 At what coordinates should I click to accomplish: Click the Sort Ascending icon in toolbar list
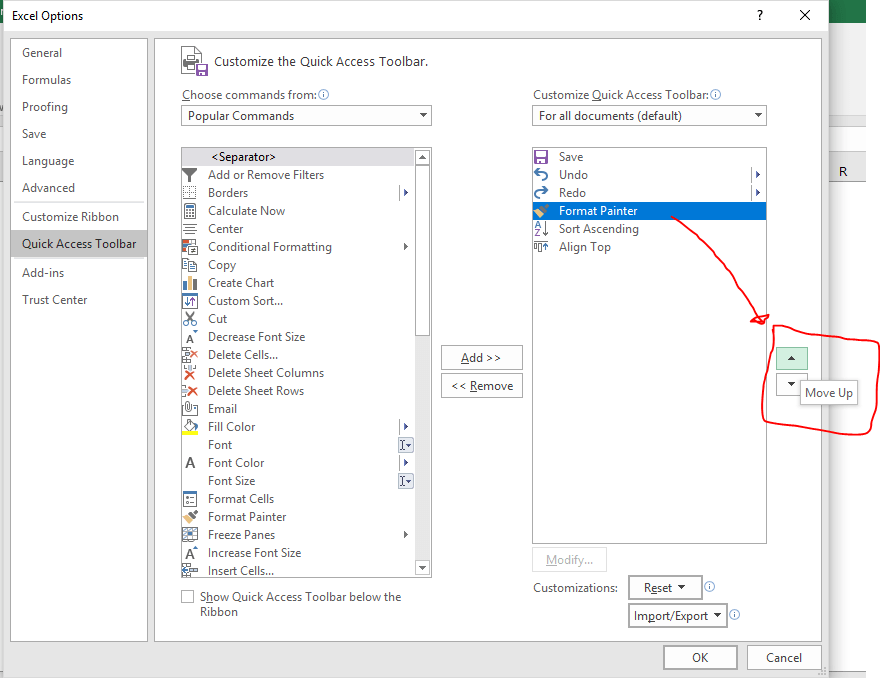pos(541,229)
